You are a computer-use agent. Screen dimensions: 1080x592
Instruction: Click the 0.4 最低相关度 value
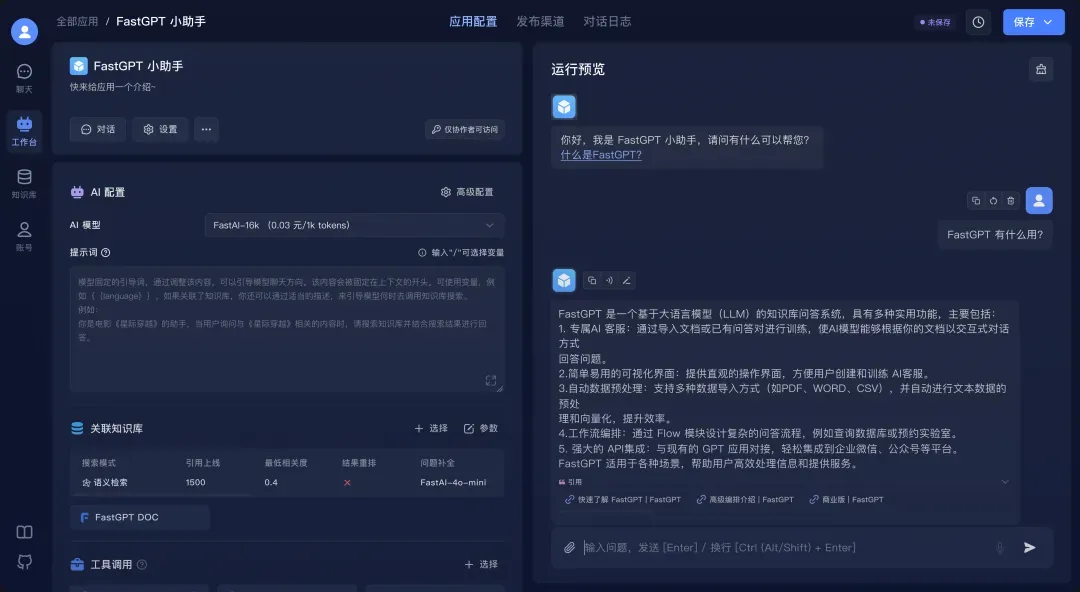[x=271, y=482]
